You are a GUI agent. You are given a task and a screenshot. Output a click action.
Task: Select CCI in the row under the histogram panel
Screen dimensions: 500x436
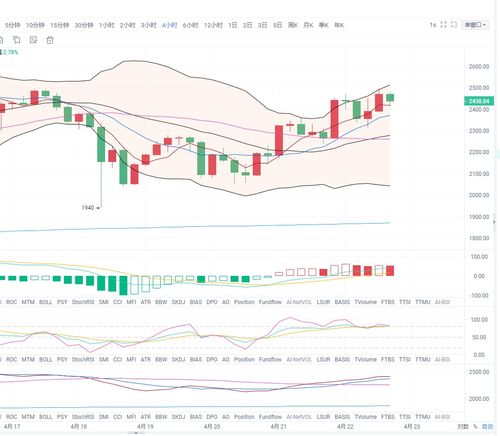point(117,302)
